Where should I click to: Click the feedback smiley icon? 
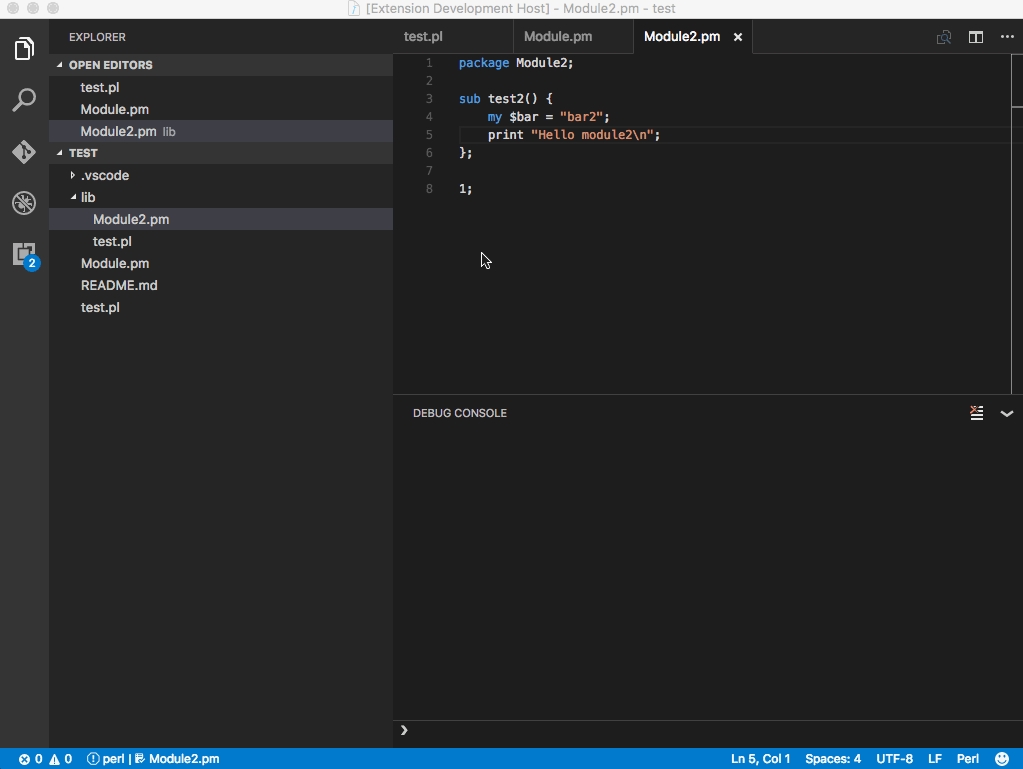(1002, 759)
